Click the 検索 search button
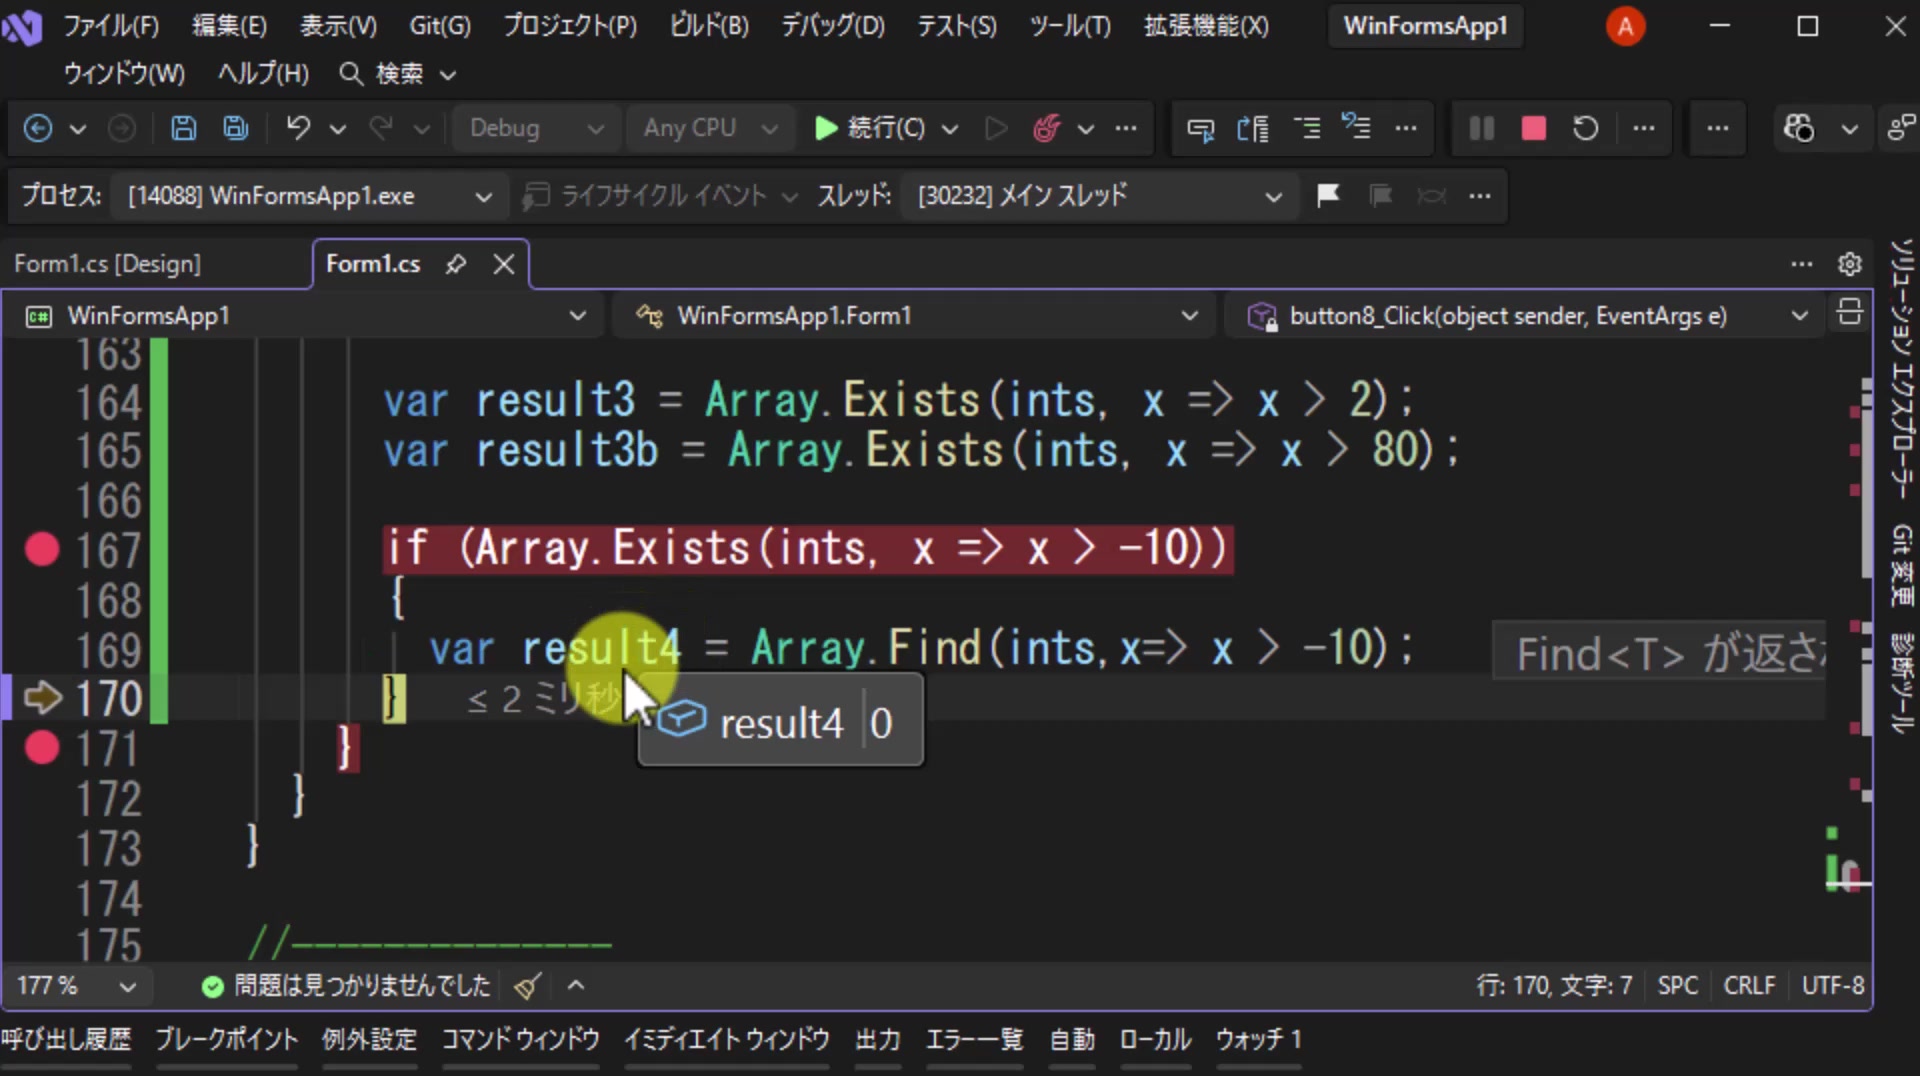1920x1076 pixels. [397, 74]
